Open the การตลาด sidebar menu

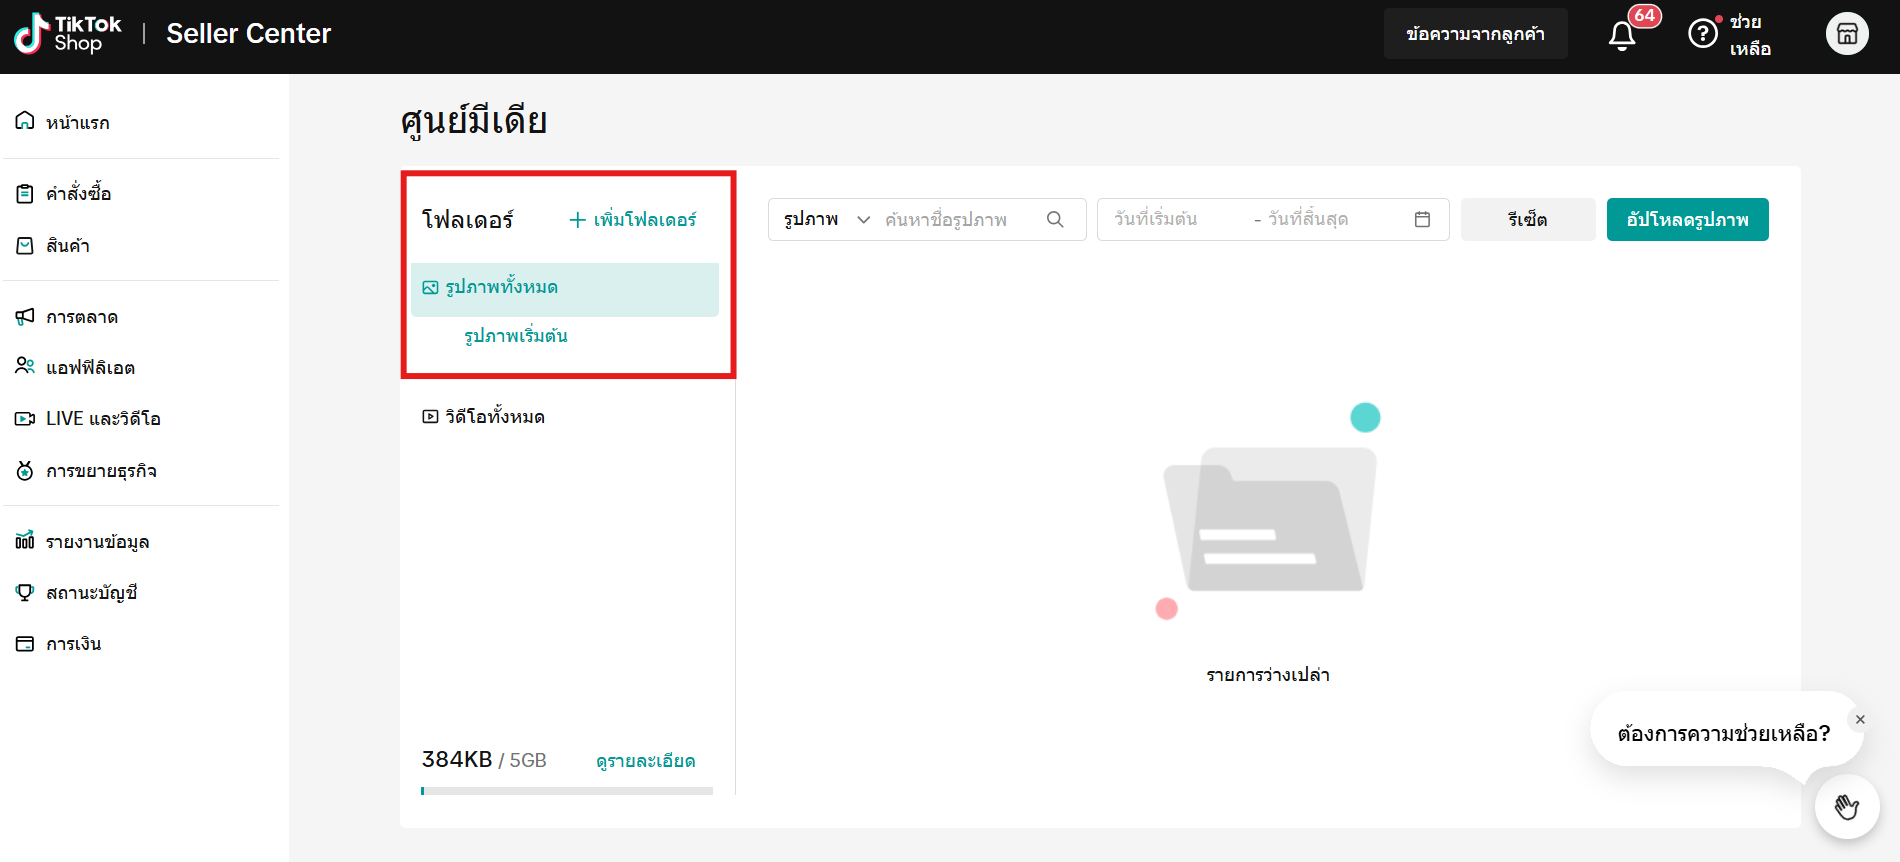point(82,317)
